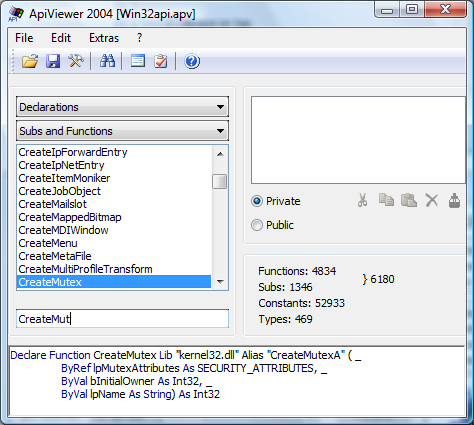Select CreateMenu in the list
Viewport: 474px width, 425px height.
point(114,243)
